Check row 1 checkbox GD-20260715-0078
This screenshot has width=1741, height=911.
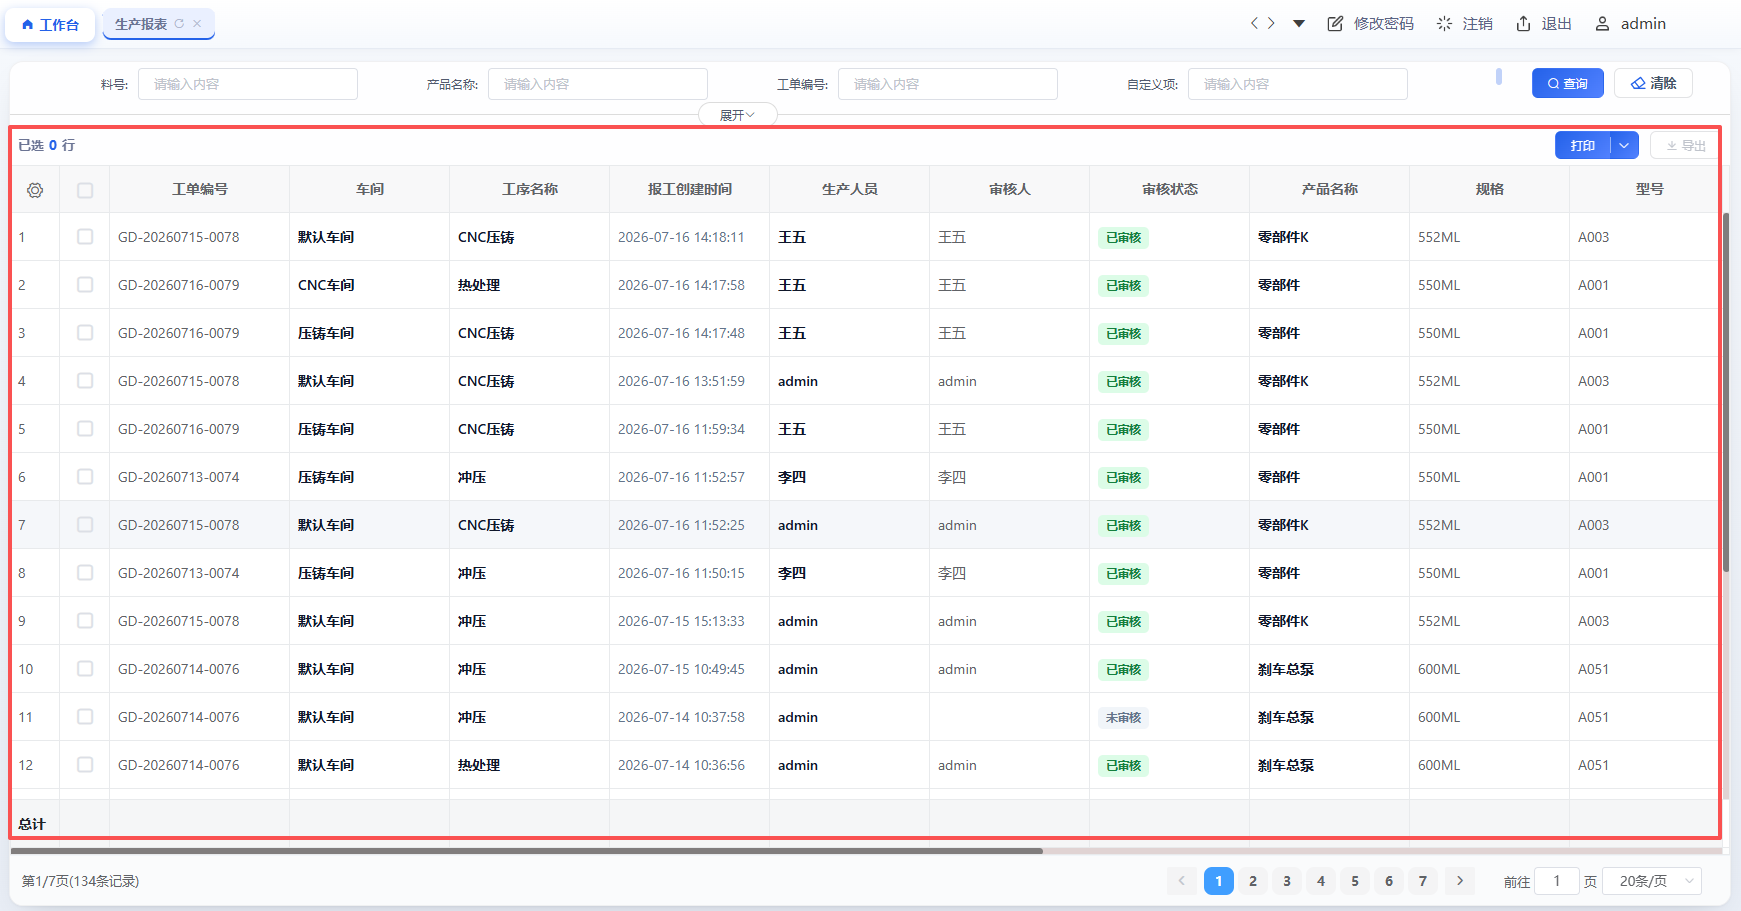click(x=85, y=237)
